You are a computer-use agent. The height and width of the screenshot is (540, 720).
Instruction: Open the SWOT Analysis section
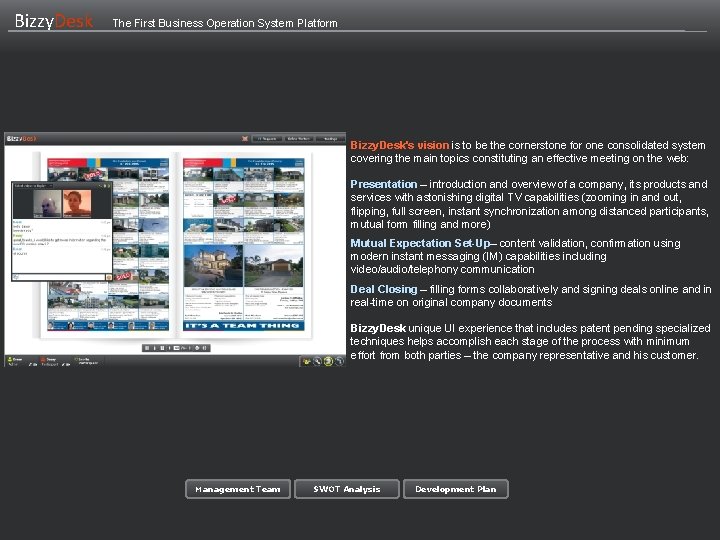(x=347, y=489)
